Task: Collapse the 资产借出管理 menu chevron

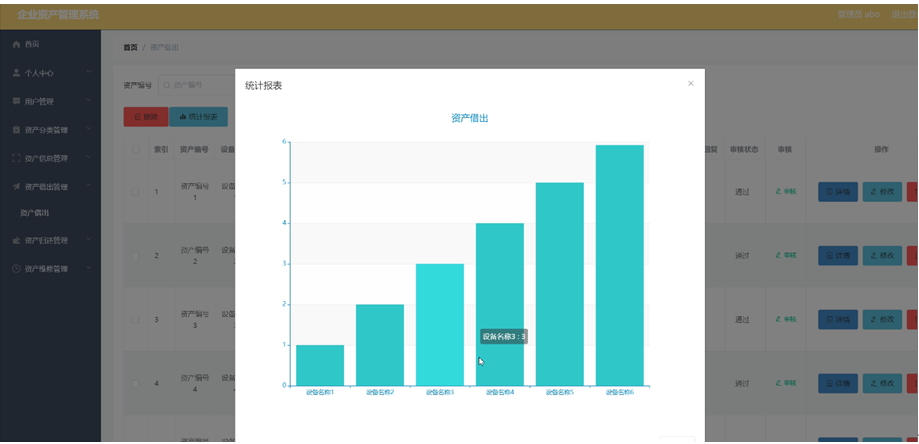Action: tap(89, 186)
